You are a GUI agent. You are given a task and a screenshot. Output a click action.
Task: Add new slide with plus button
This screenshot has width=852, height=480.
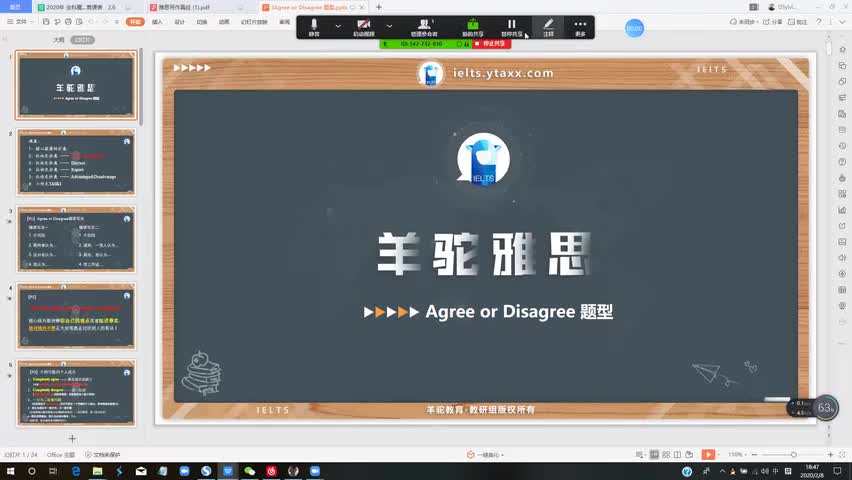72,438
